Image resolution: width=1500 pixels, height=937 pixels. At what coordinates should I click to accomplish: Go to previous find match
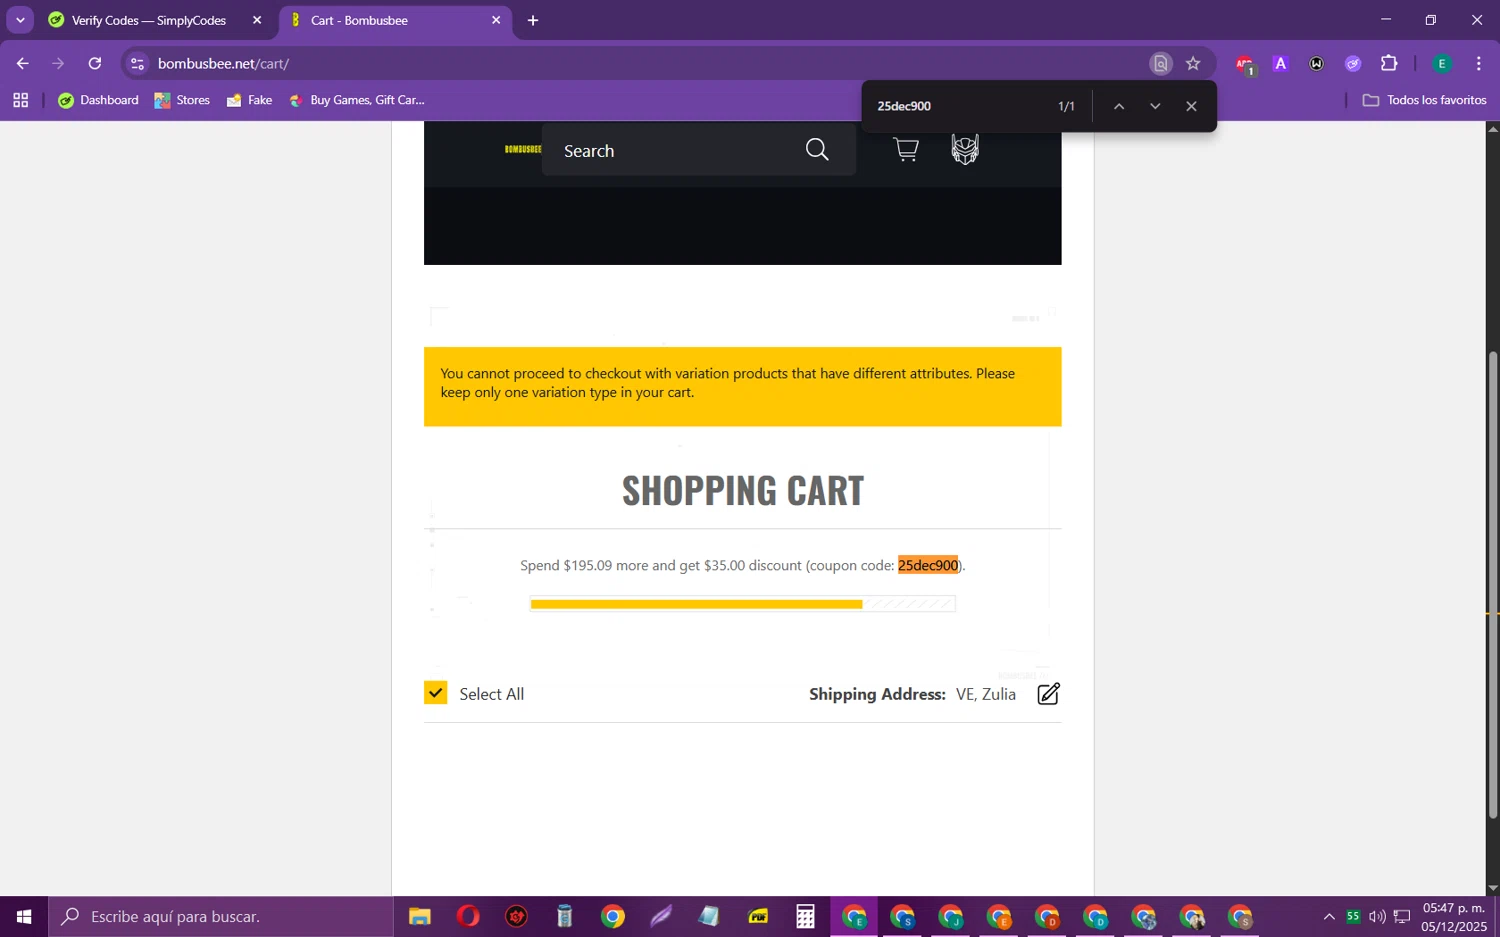(x=1119, y=106)
